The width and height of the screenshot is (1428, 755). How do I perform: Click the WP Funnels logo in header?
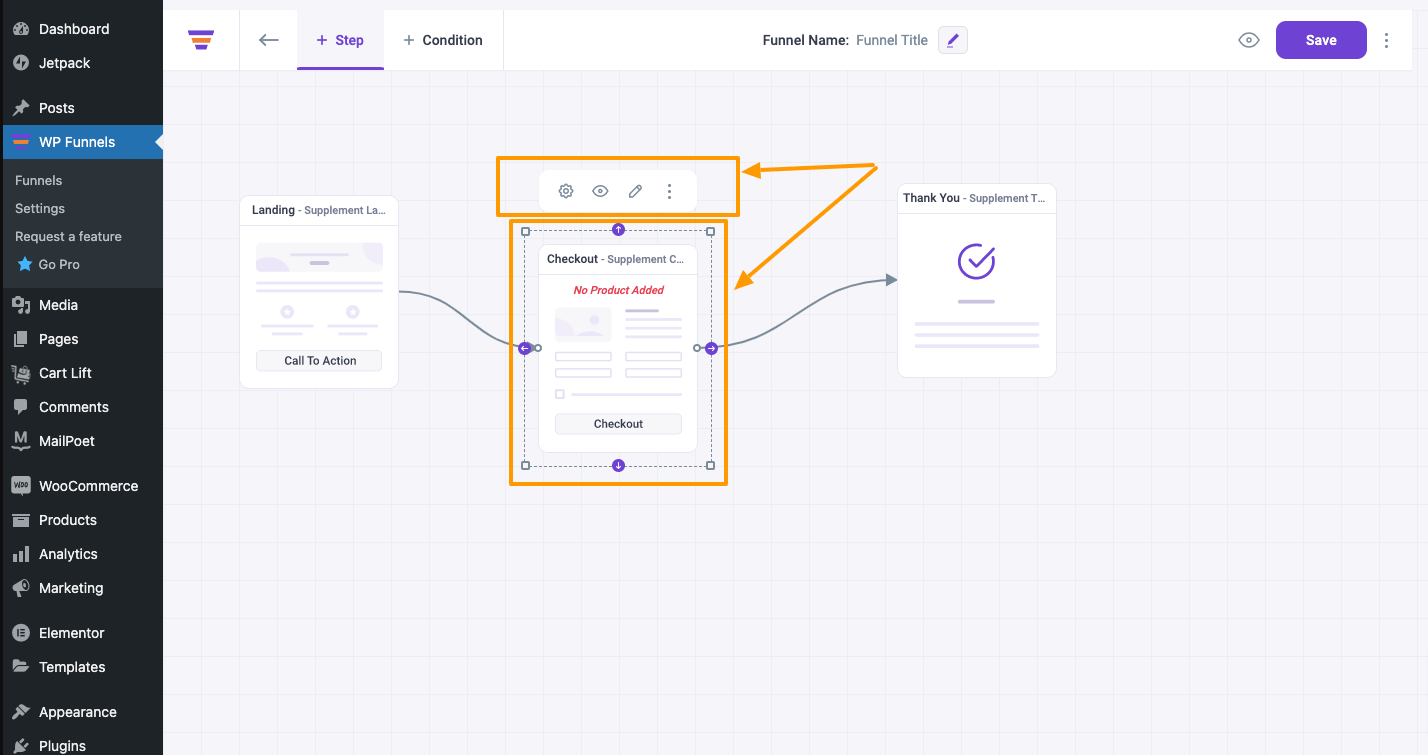[x=201, y=40]
